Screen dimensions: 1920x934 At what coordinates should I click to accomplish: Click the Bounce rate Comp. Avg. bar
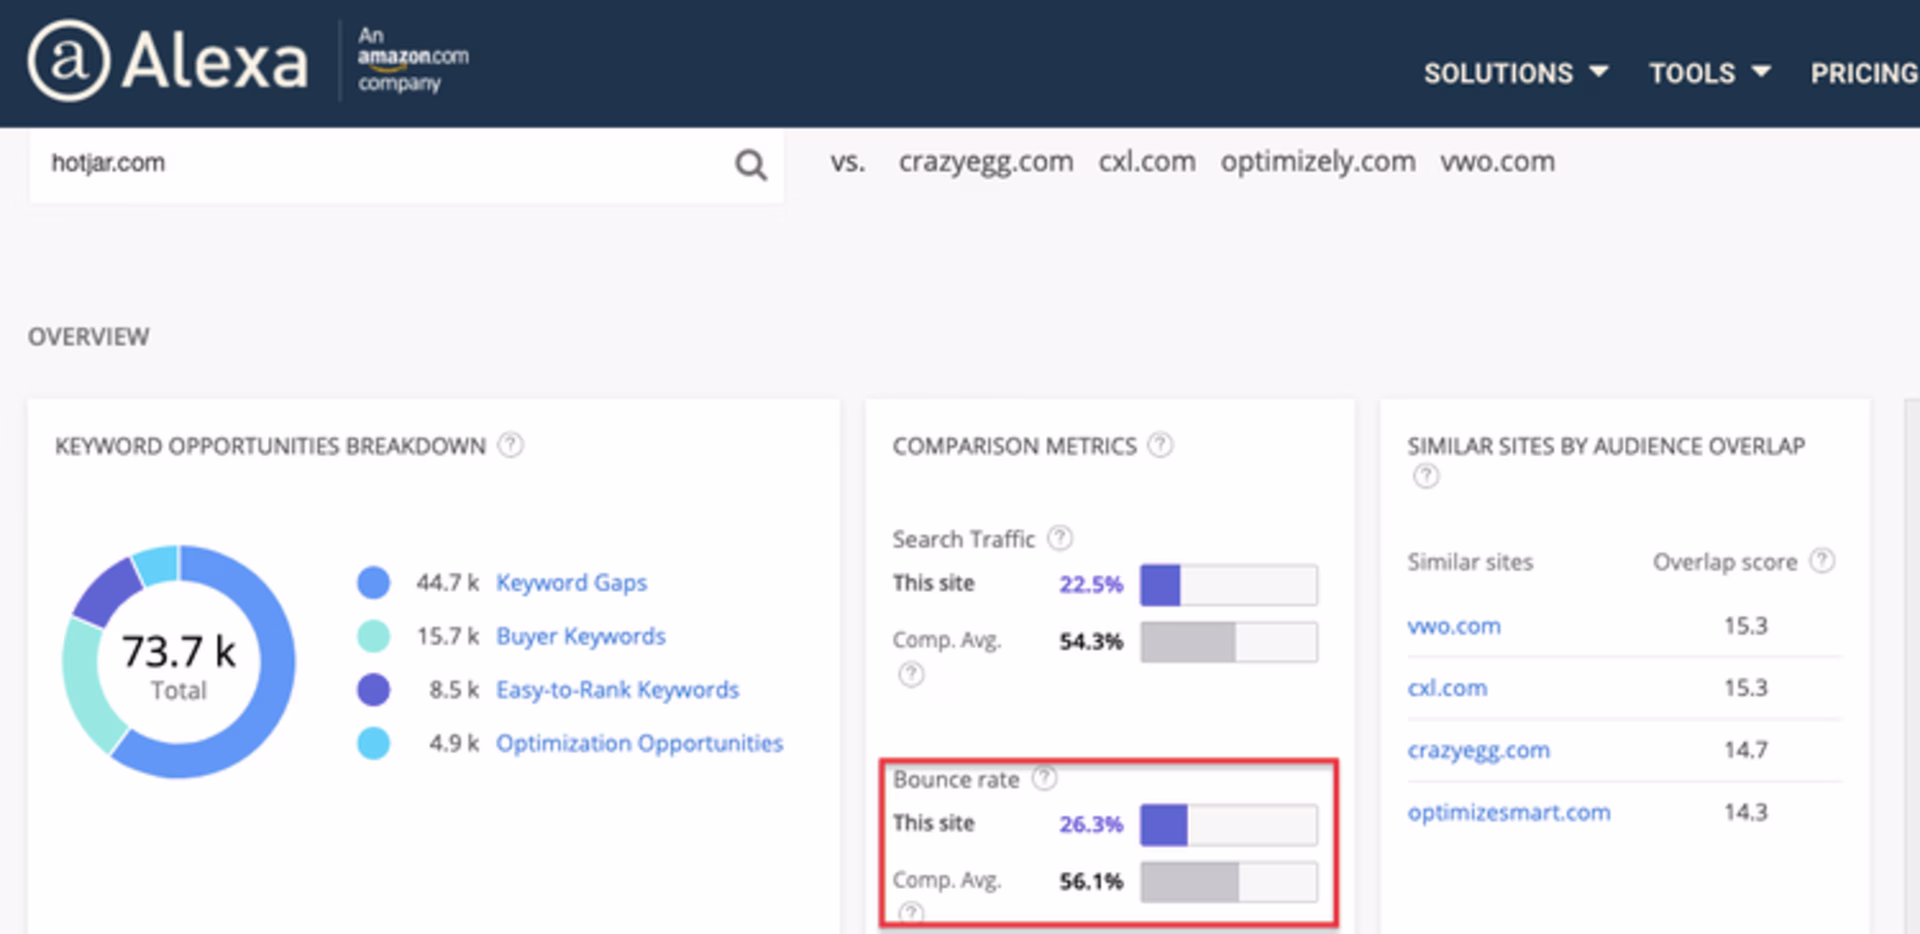[x=1229, y=882]
